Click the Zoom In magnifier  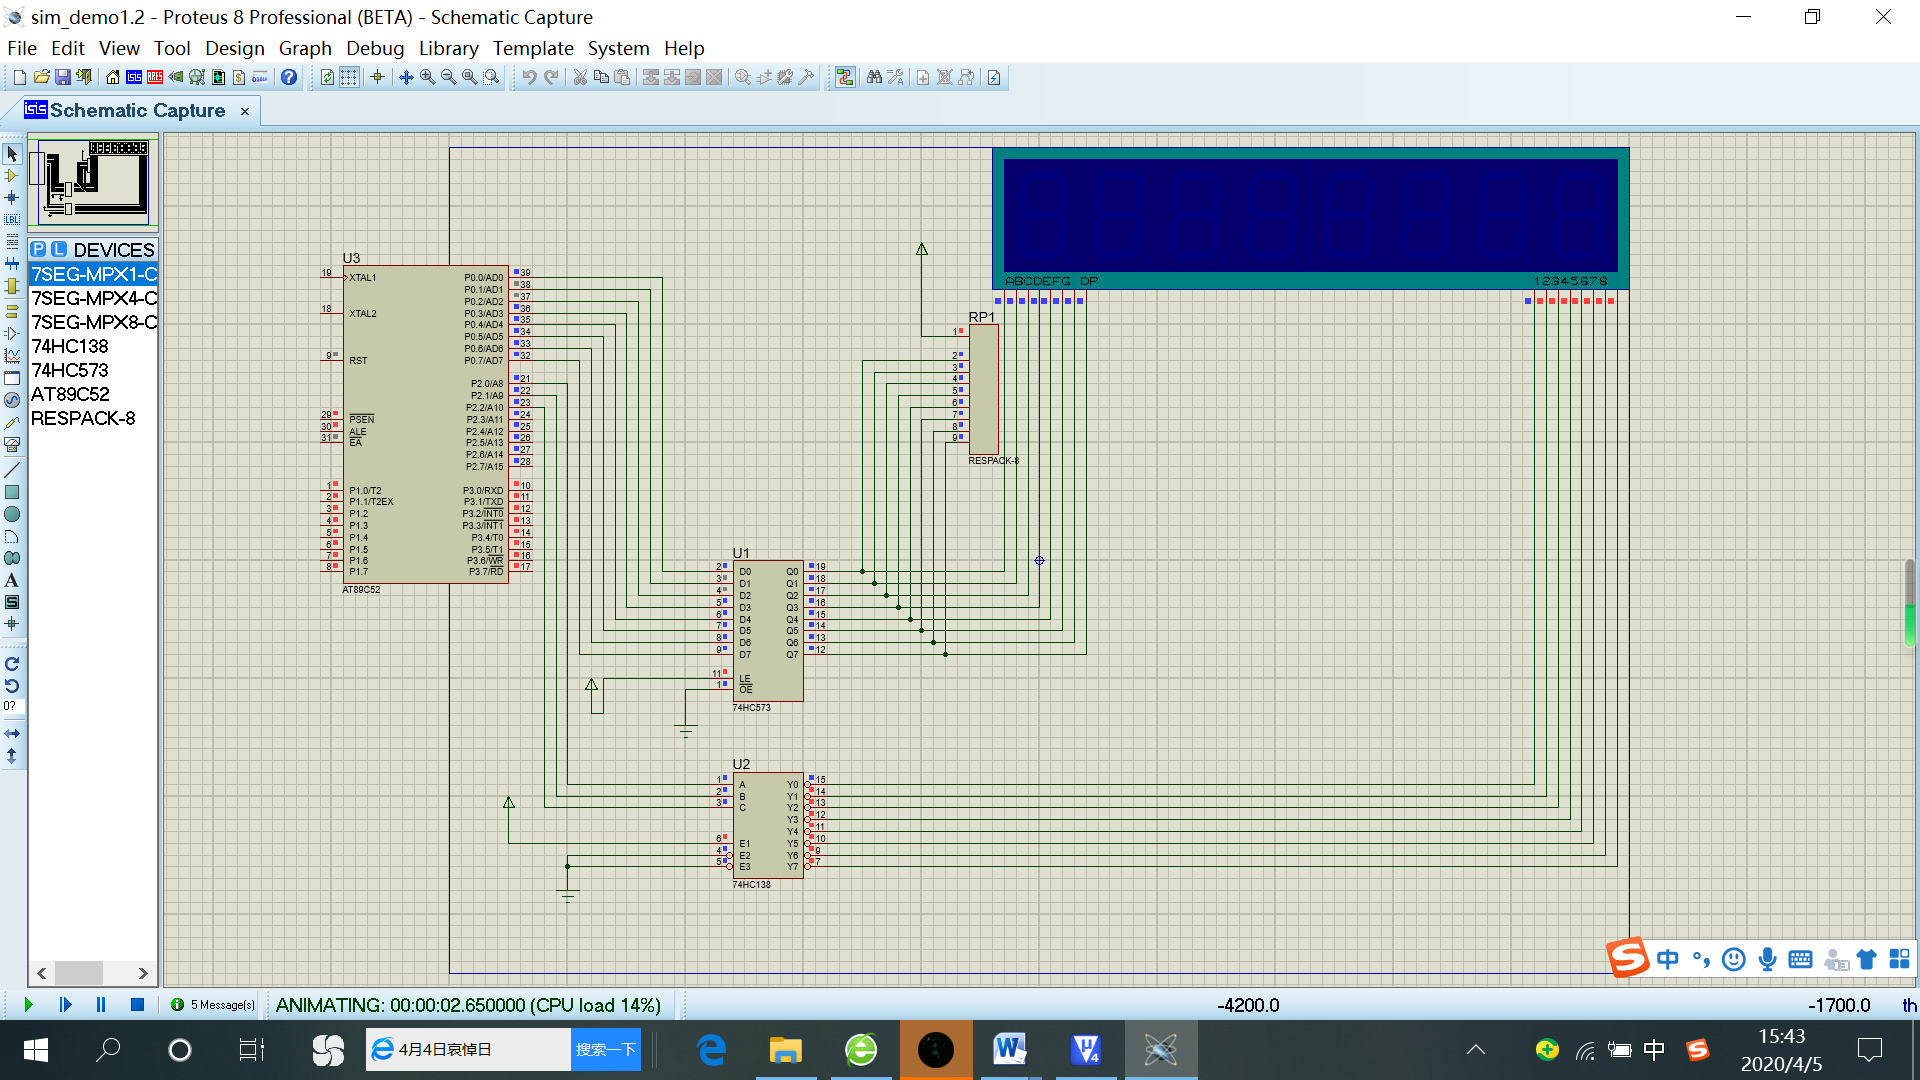pyautogui.click(x=427, y=77)
